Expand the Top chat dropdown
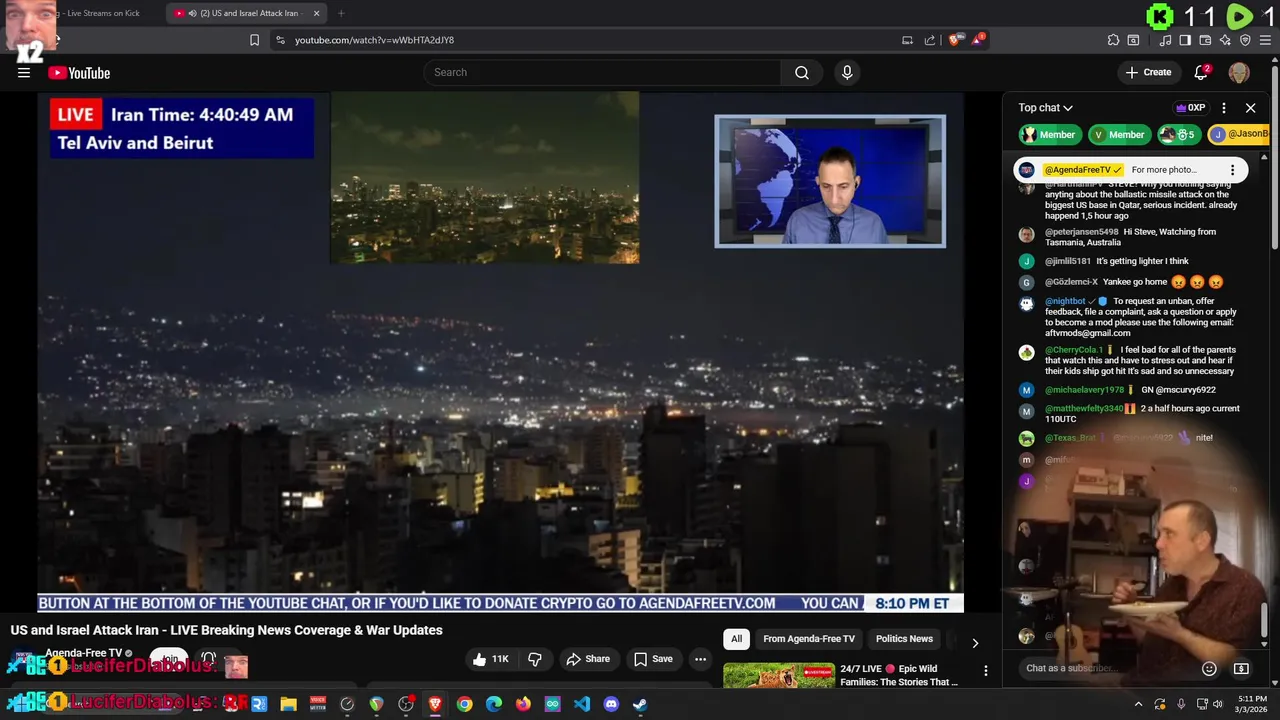1280x720 pixels. [x=1045, y=108]
